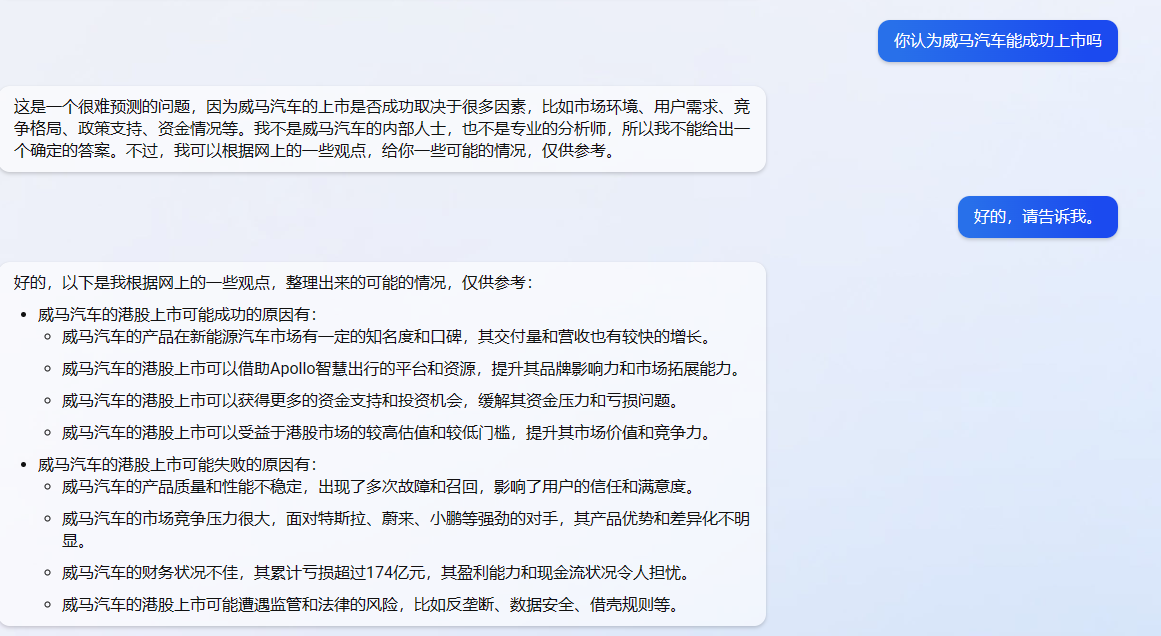Select the first assistant response bubble

pyautogui.click(x=383, y=130)
